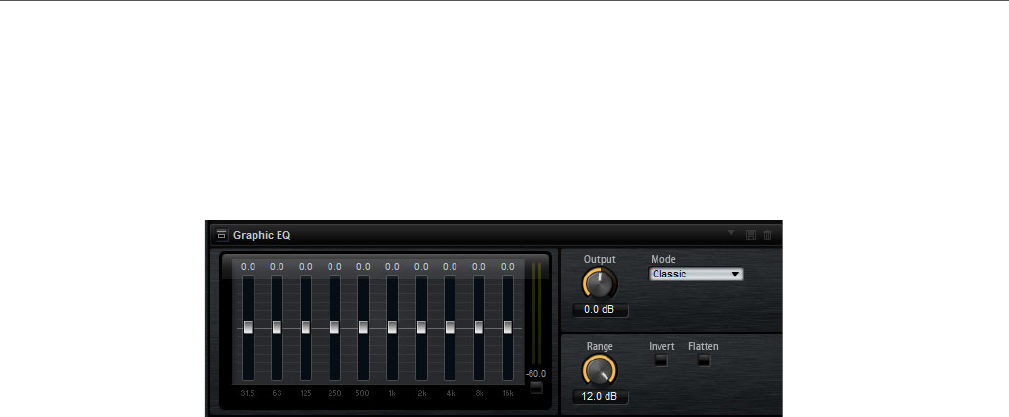Click the 0.0 gain value above 8k band
The width and height of the screenshot is (1009, 417).
click(x=479, y=266)
